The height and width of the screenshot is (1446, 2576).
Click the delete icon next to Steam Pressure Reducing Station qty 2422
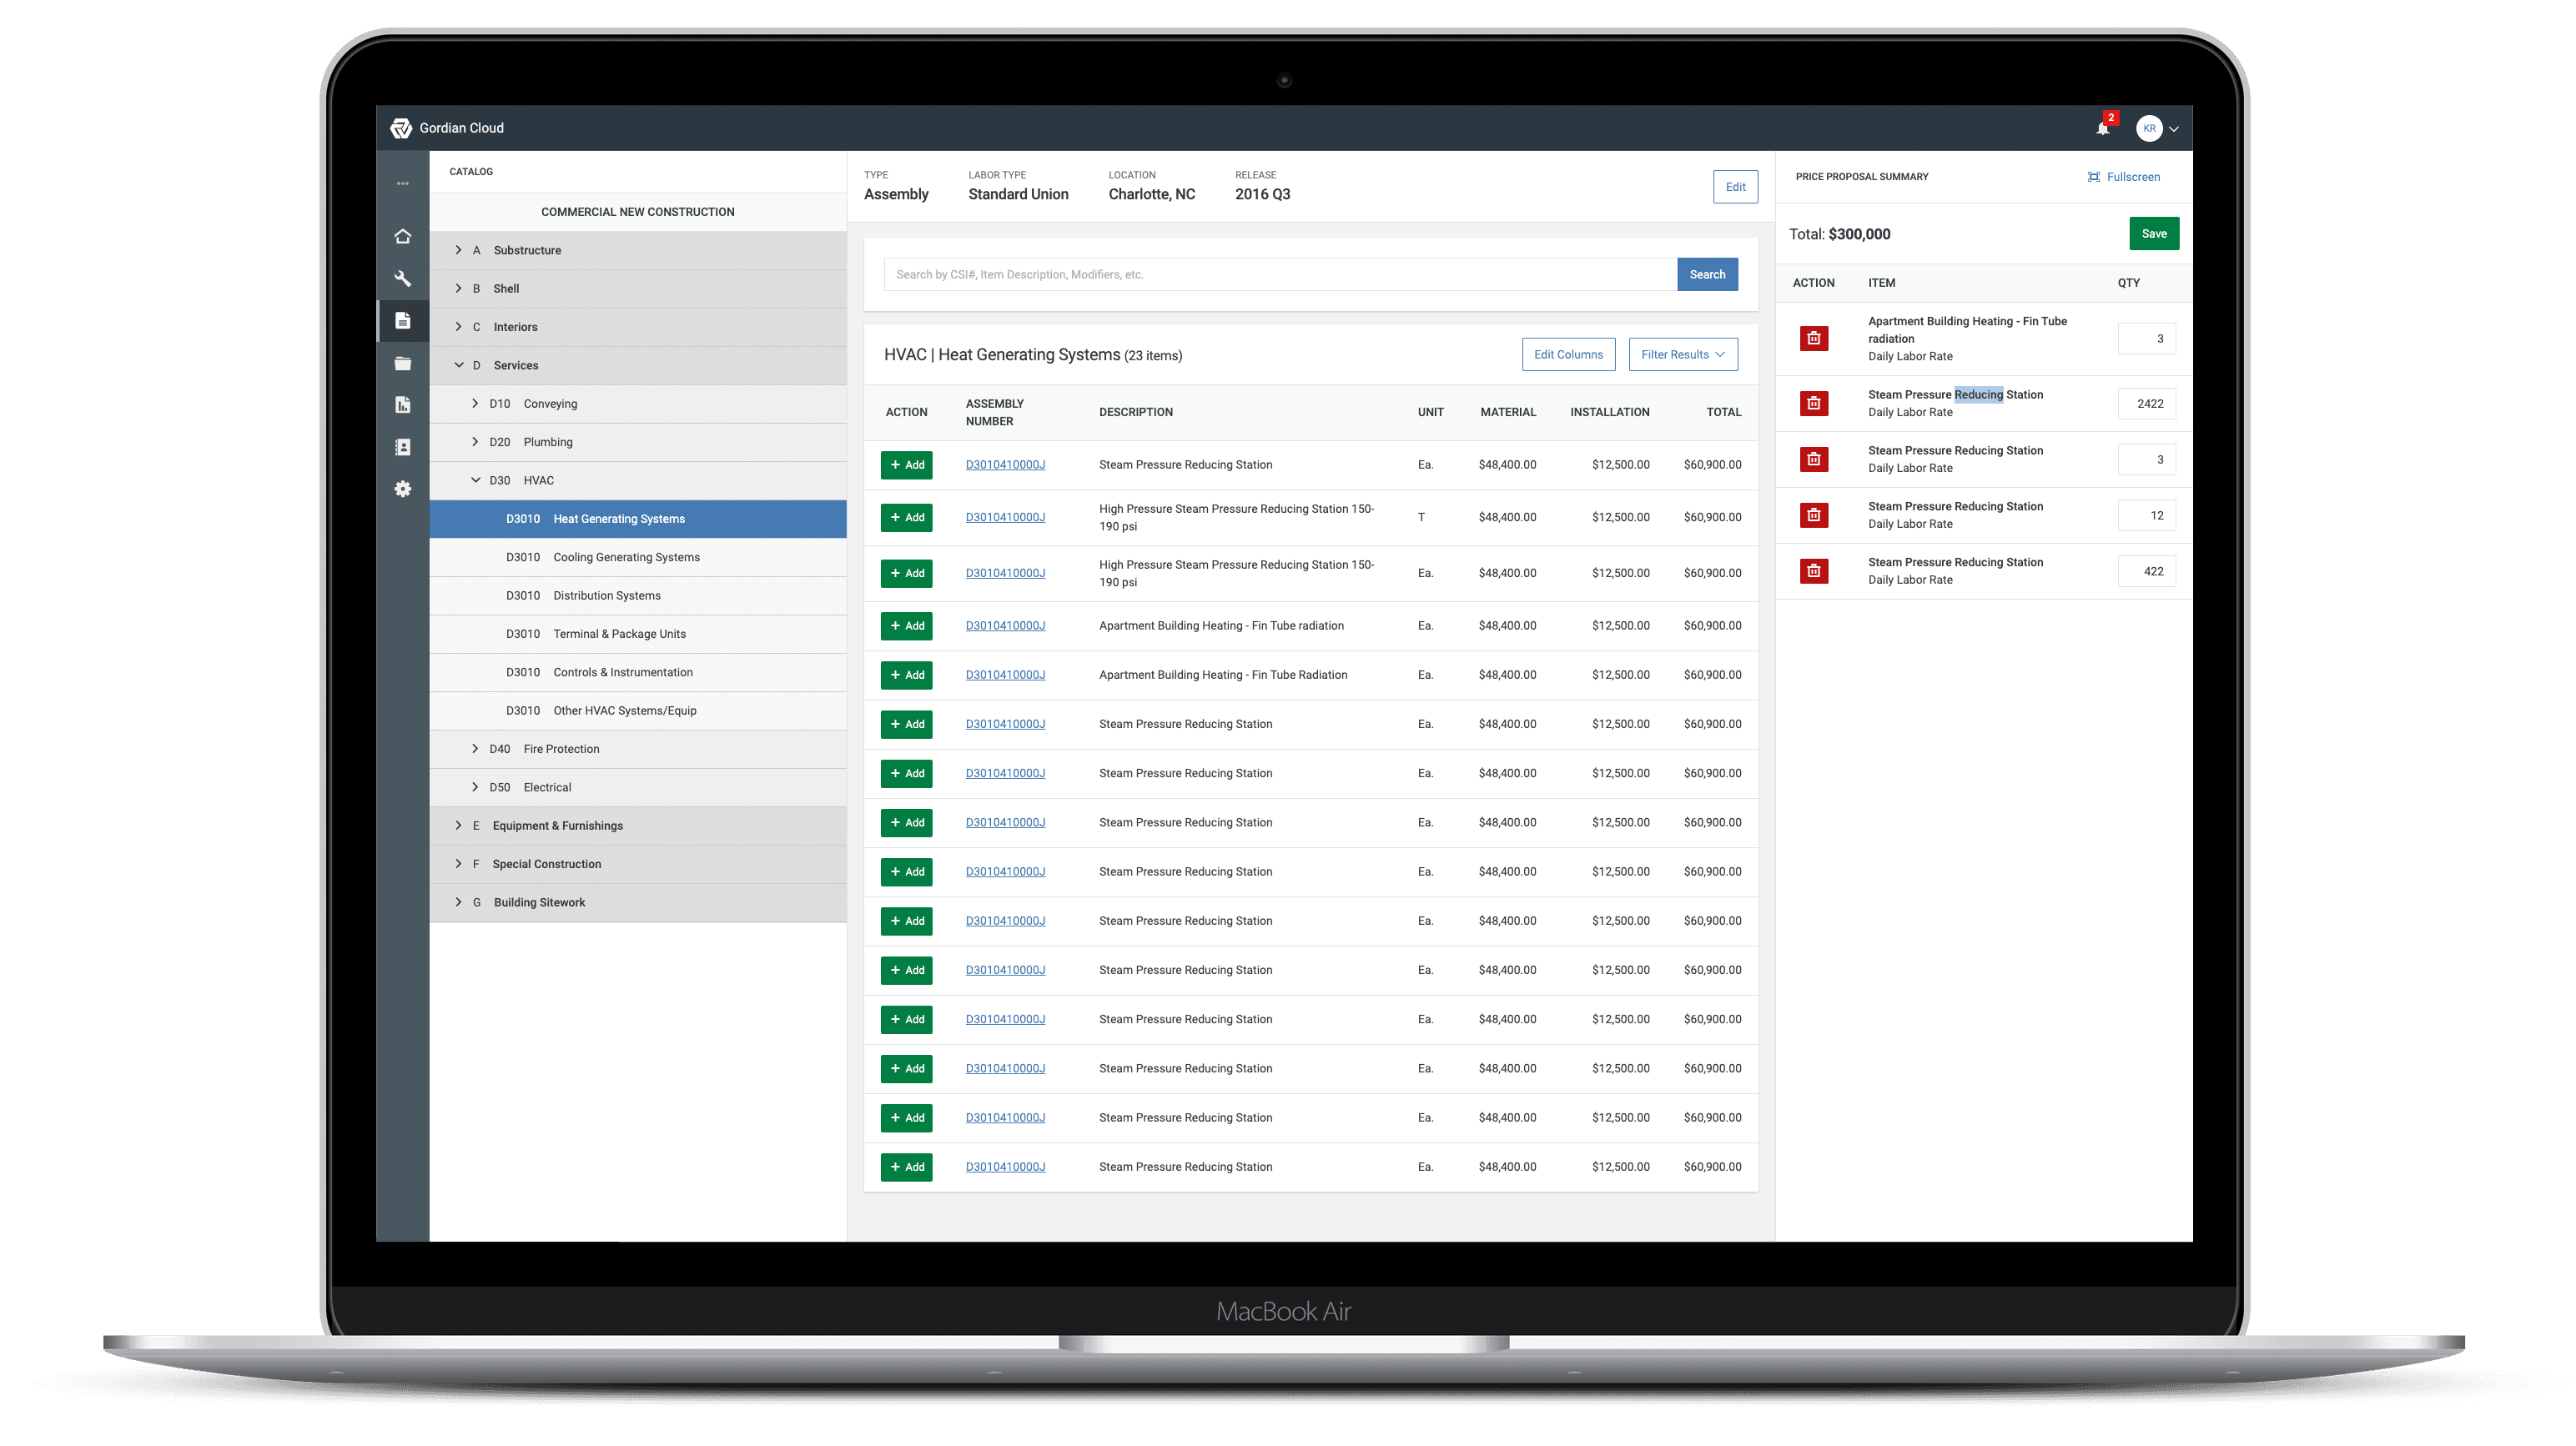click(x=1814, y=401)
